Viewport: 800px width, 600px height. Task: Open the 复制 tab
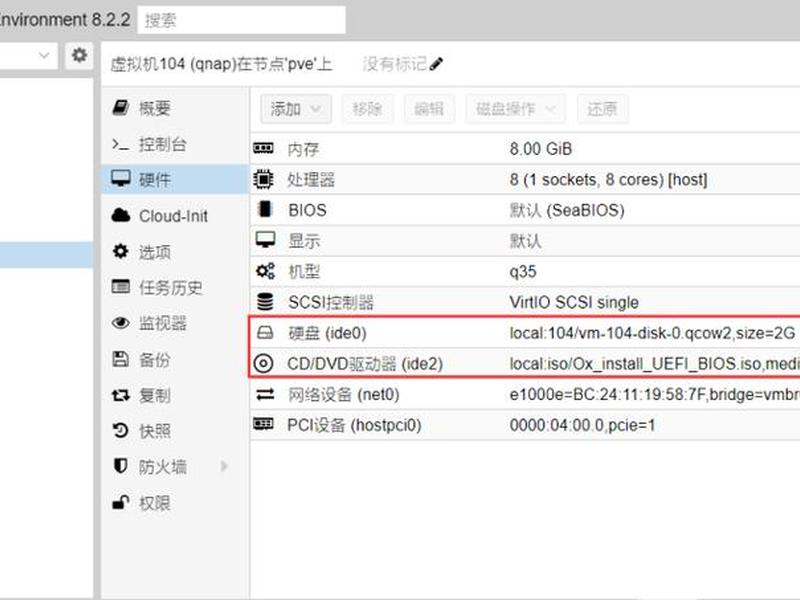click(174, 395)
